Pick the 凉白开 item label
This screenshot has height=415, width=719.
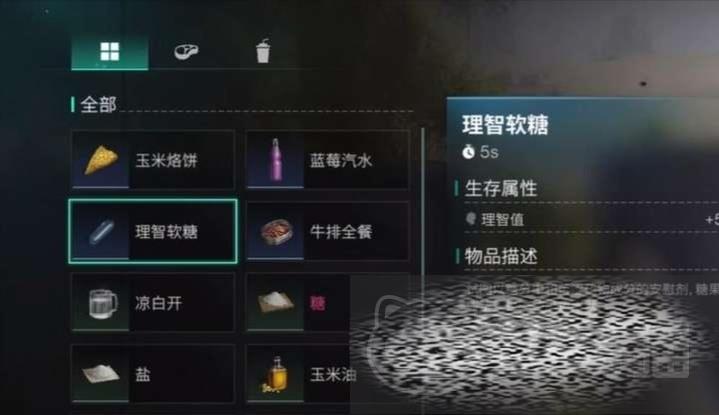tap(158, 303)
